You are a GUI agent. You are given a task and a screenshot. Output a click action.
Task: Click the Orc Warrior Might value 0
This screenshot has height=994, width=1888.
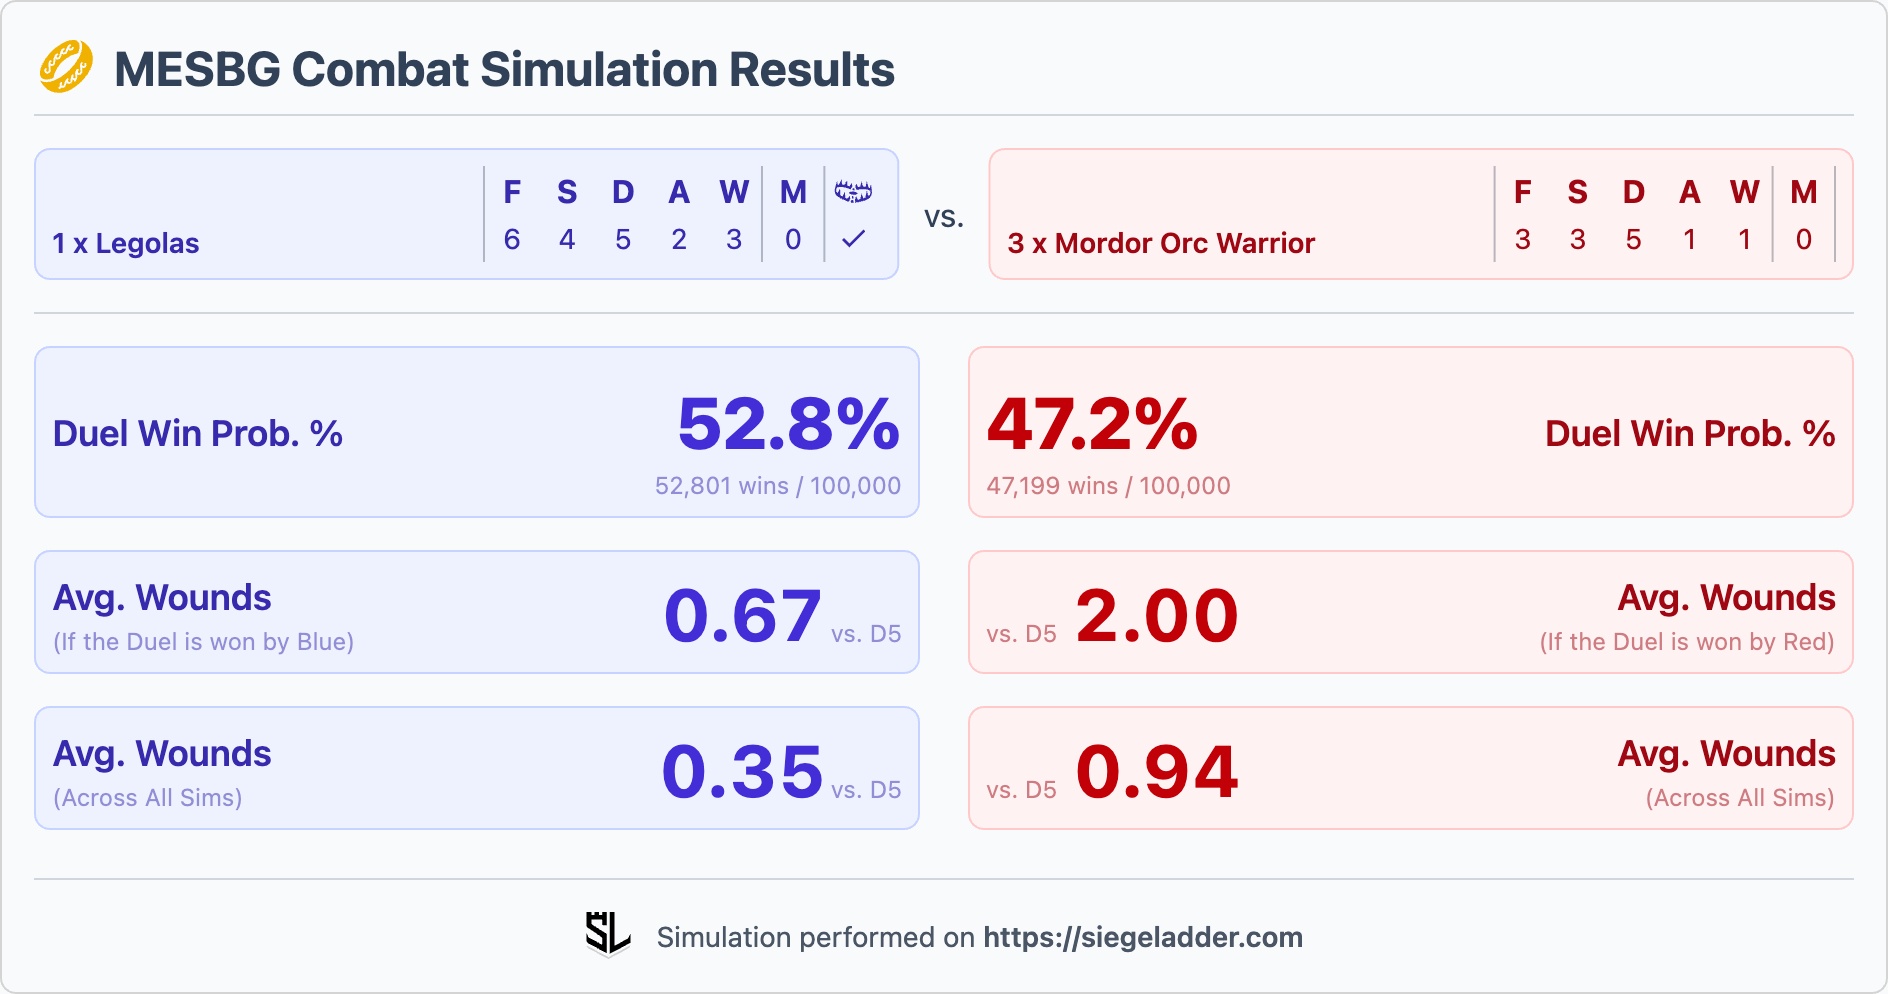click(x=1804, y=239)
